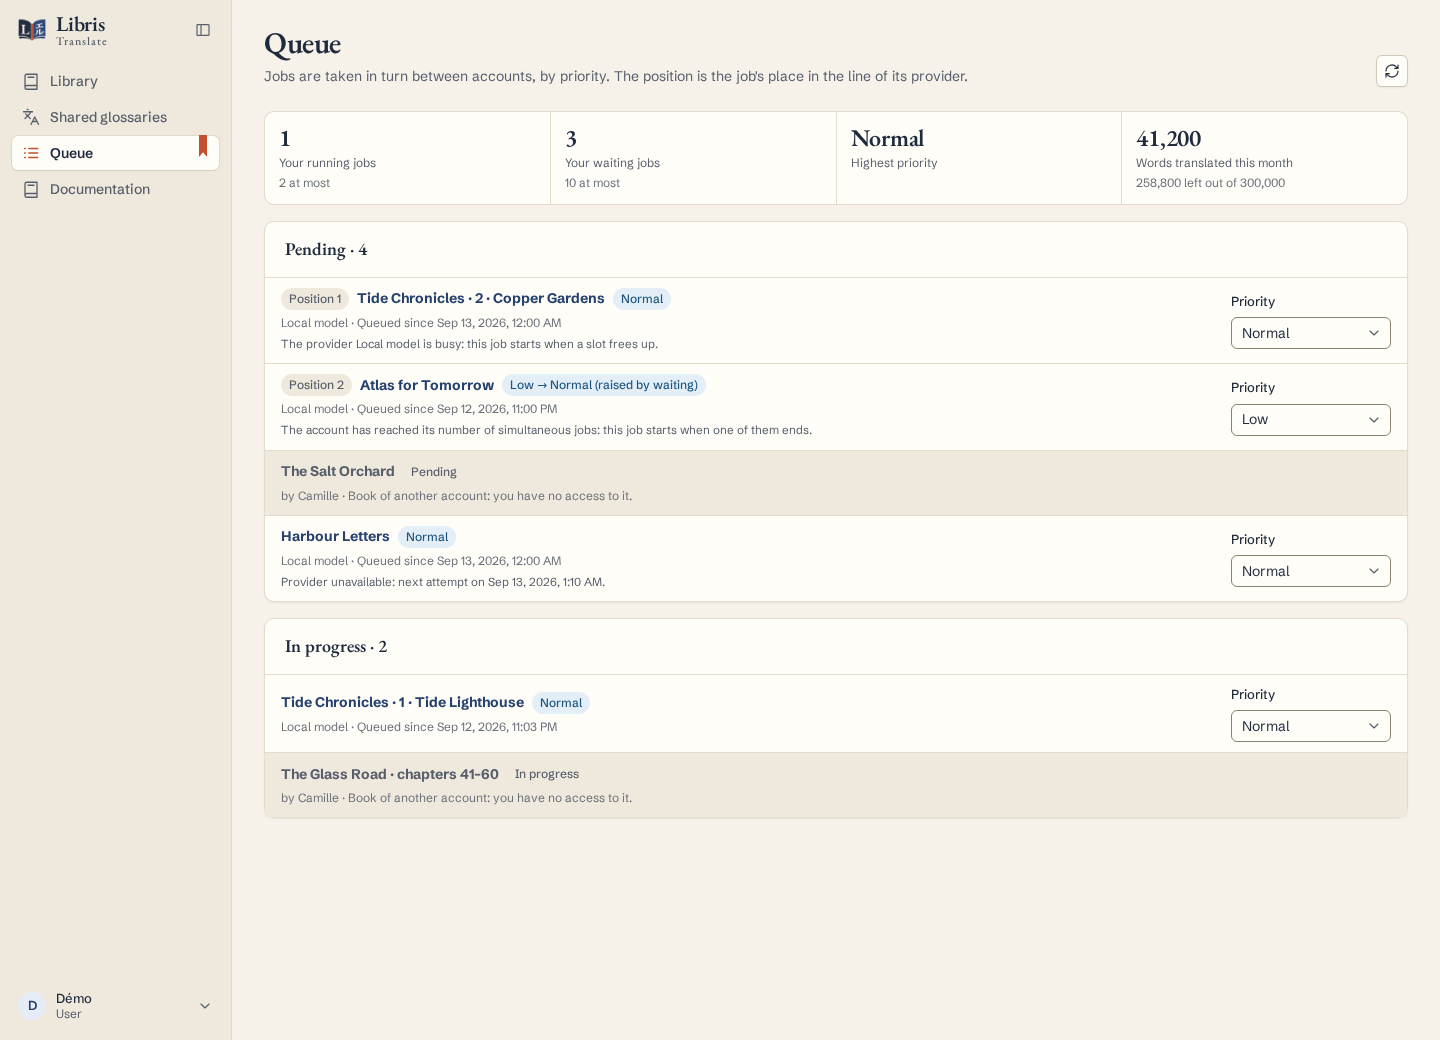This screenshot has height=1040, width=1440.
Task: Open Tide Chronicles · 2 · Copper Gardens link
Action: point(480,299)
